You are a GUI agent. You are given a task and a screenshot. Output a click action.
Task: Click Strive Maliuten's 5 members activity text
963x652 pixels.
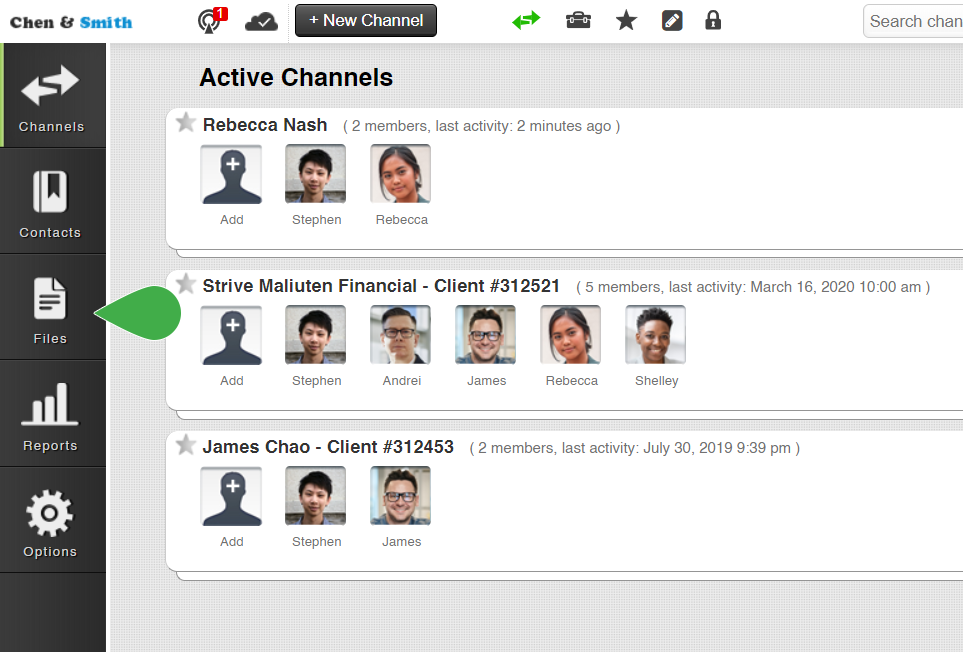pyautogui.click(x=753, y=287)
